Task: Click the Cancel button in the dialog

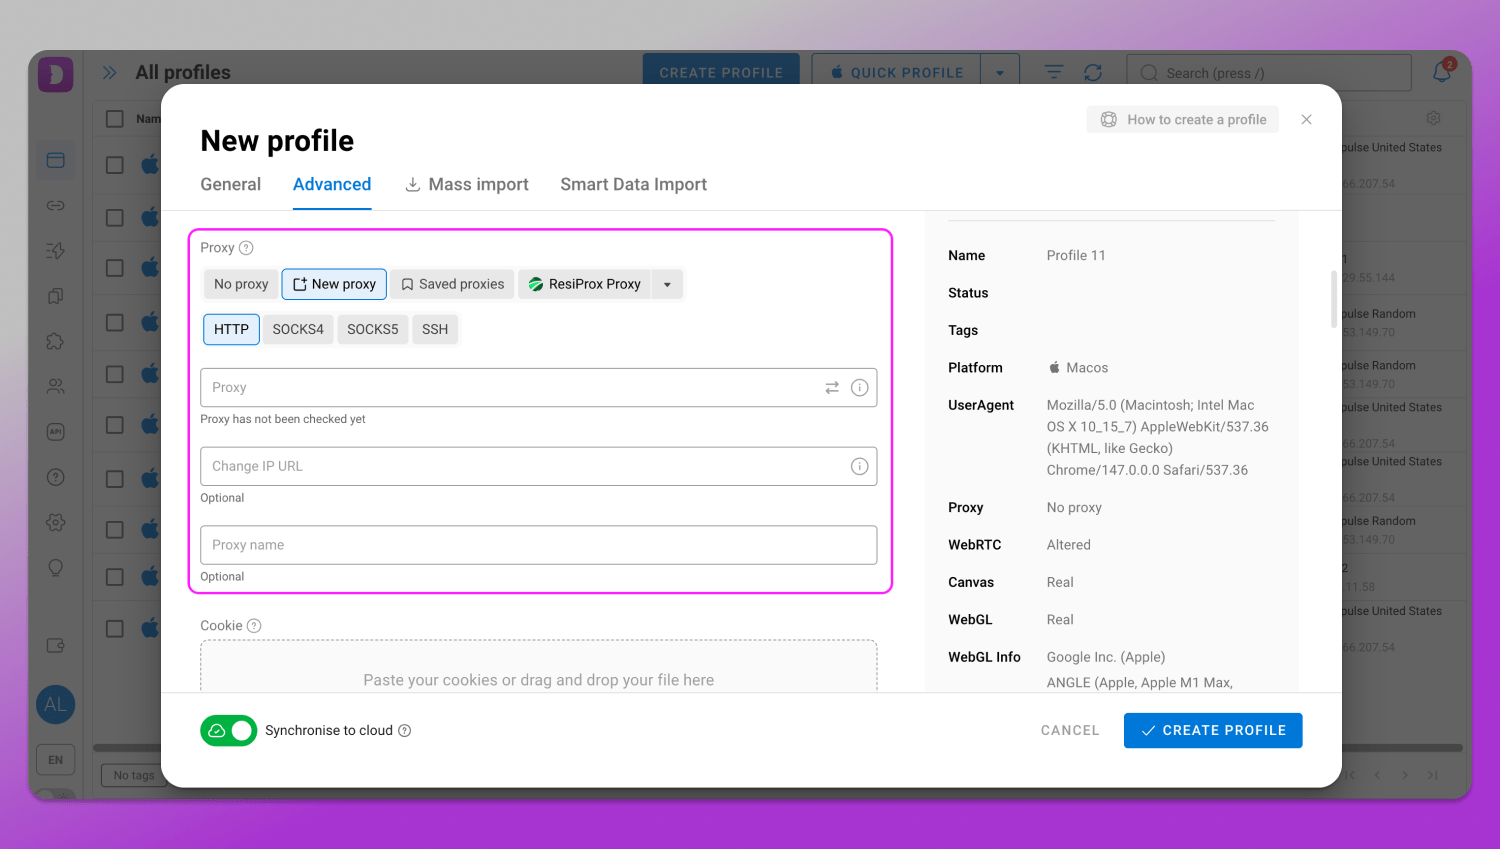Action: tap(1070, 731)
